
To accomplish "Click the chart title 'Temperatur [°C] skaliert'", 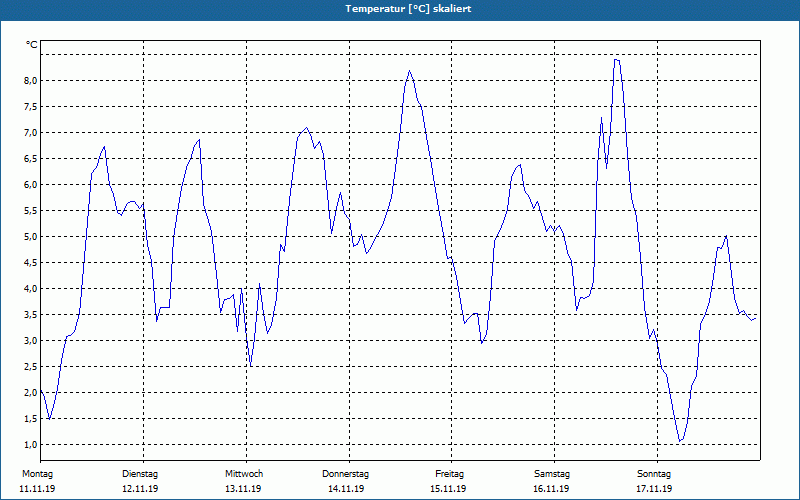I will pyautogui.click(x=408, y=9).
